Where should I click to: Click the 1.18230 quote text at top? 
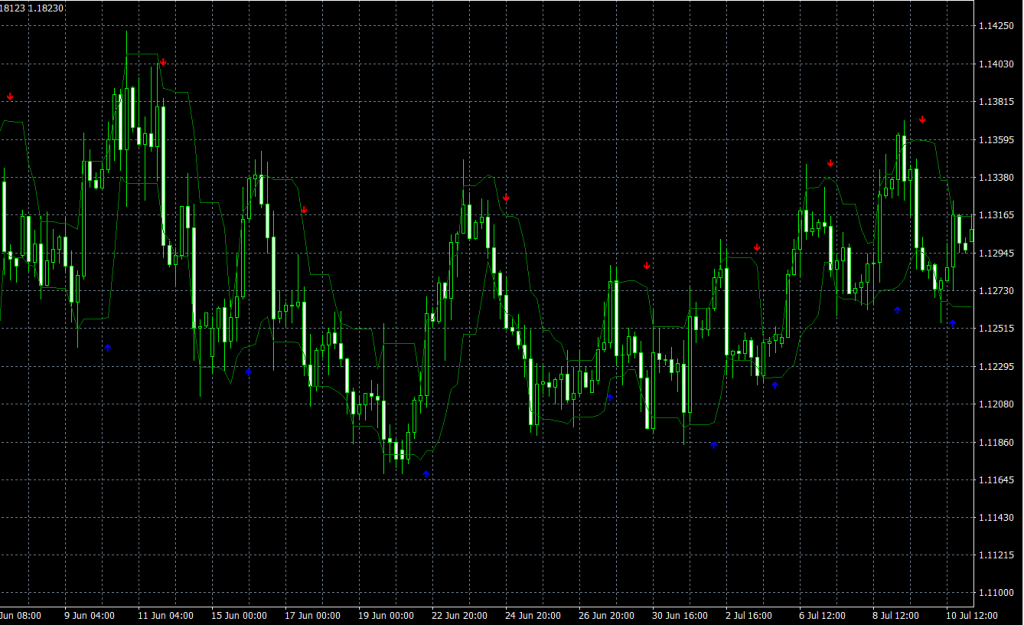tap(46, 8)
